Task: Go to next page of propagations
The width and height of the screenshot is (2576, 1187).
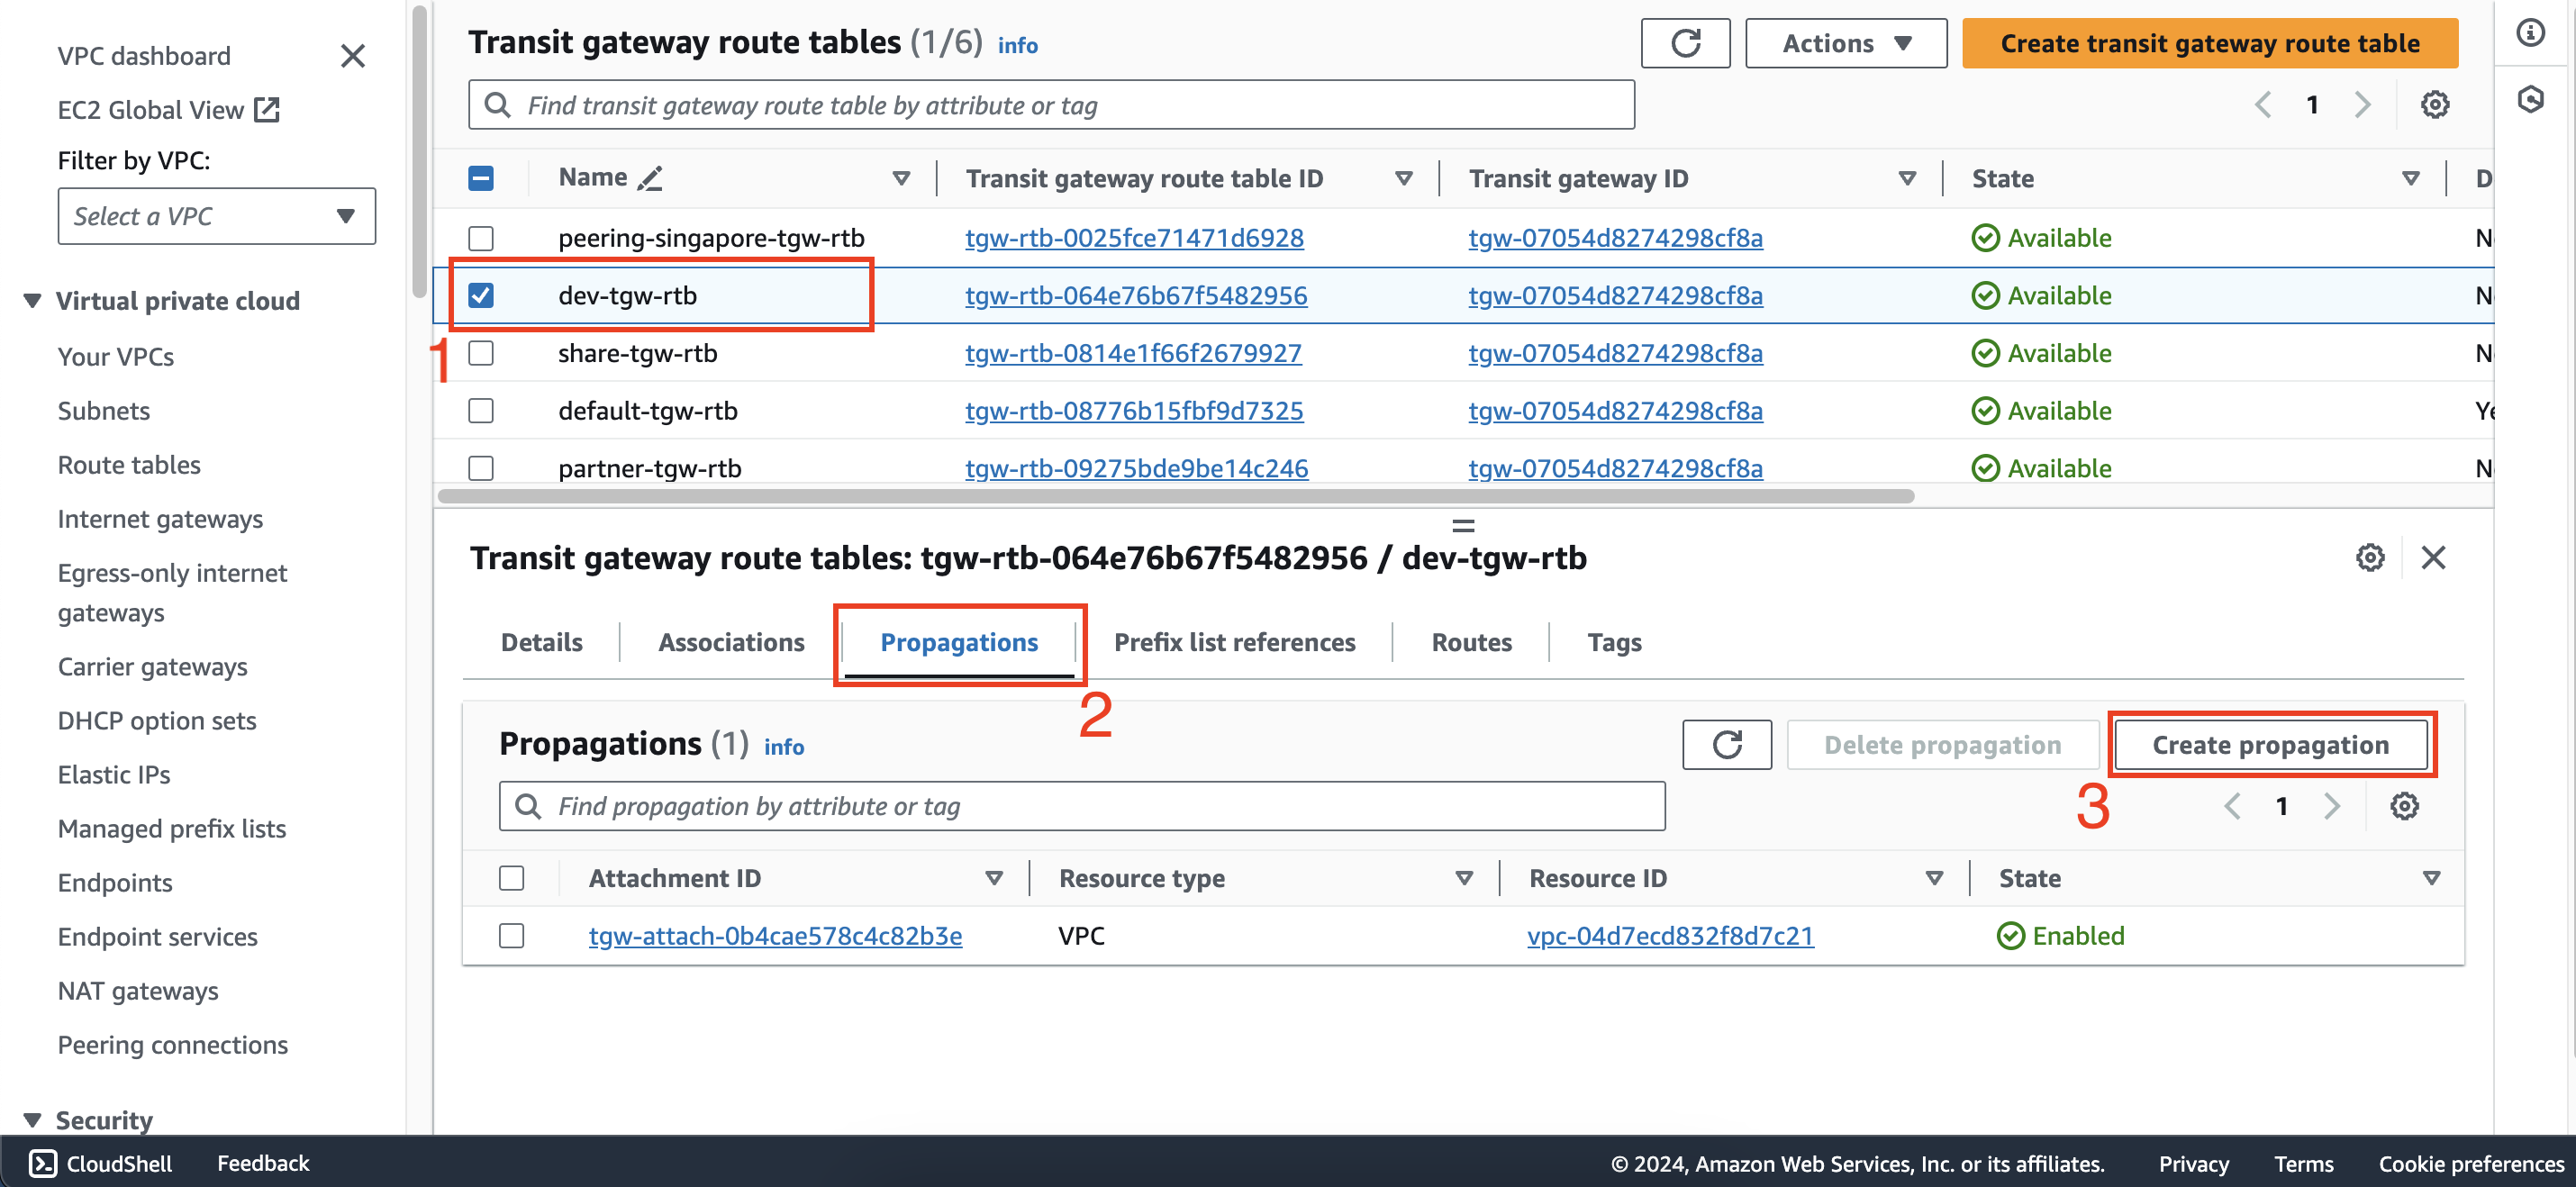Action: click(2332, 806)
